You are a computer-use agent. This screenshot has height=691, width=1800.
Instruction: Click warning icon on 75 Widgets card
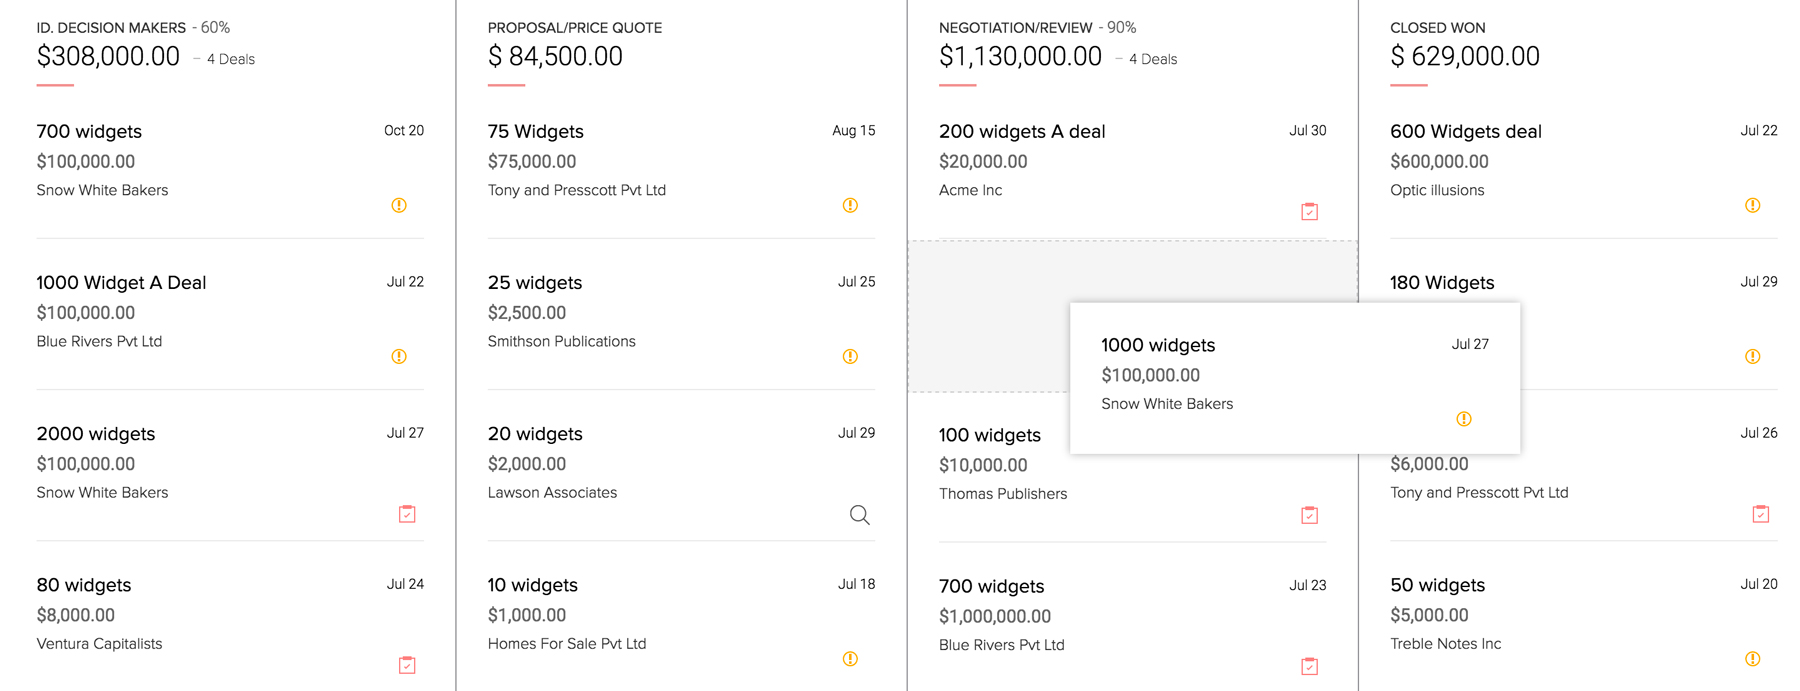(x=850, y=205)
